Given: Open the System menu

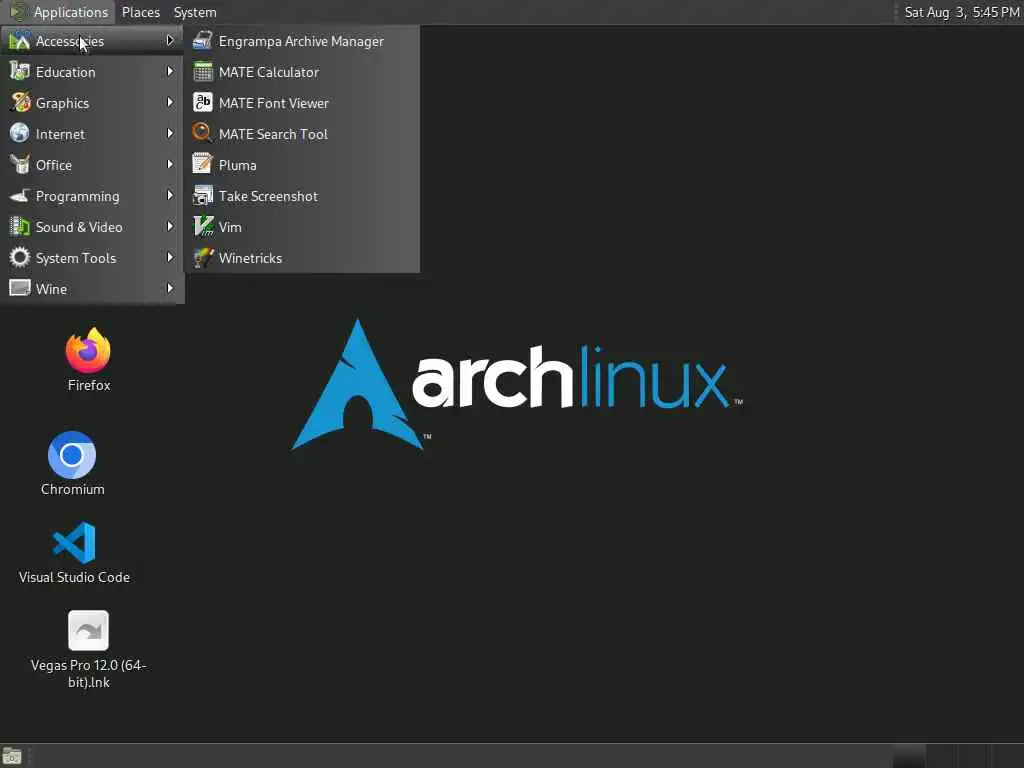Looking at the screenshot, I should 195,12.
